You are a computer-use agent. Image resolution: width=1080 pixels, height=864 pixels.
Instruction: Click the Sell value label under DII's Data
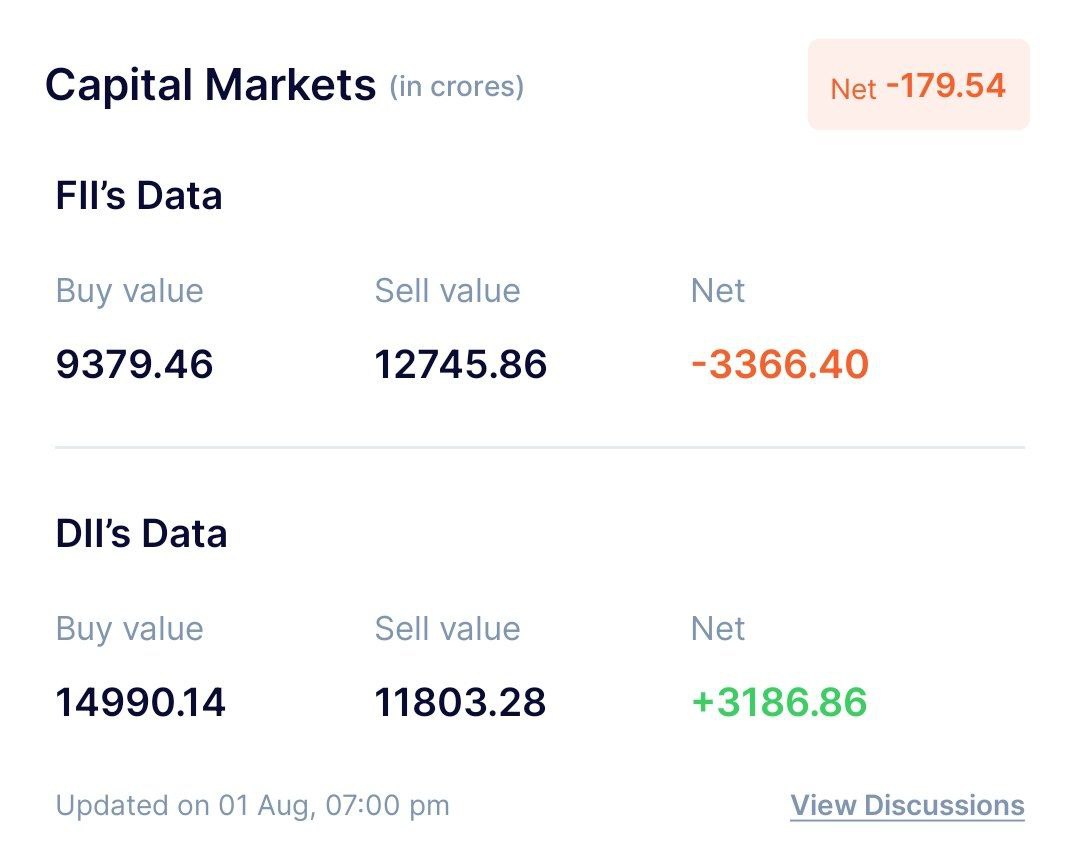pyautogui.click(x=447, y=629)
